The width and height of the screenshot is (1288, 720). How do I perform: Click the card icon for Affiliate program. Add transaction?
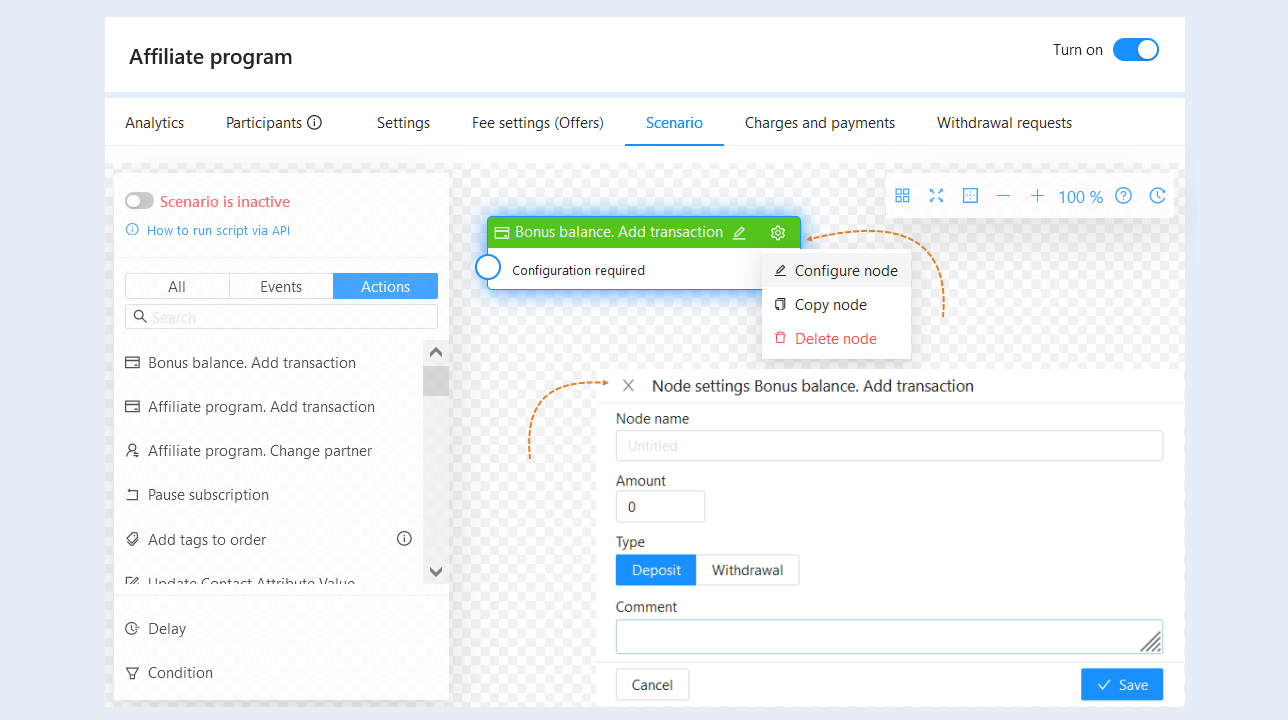point(132,407)
